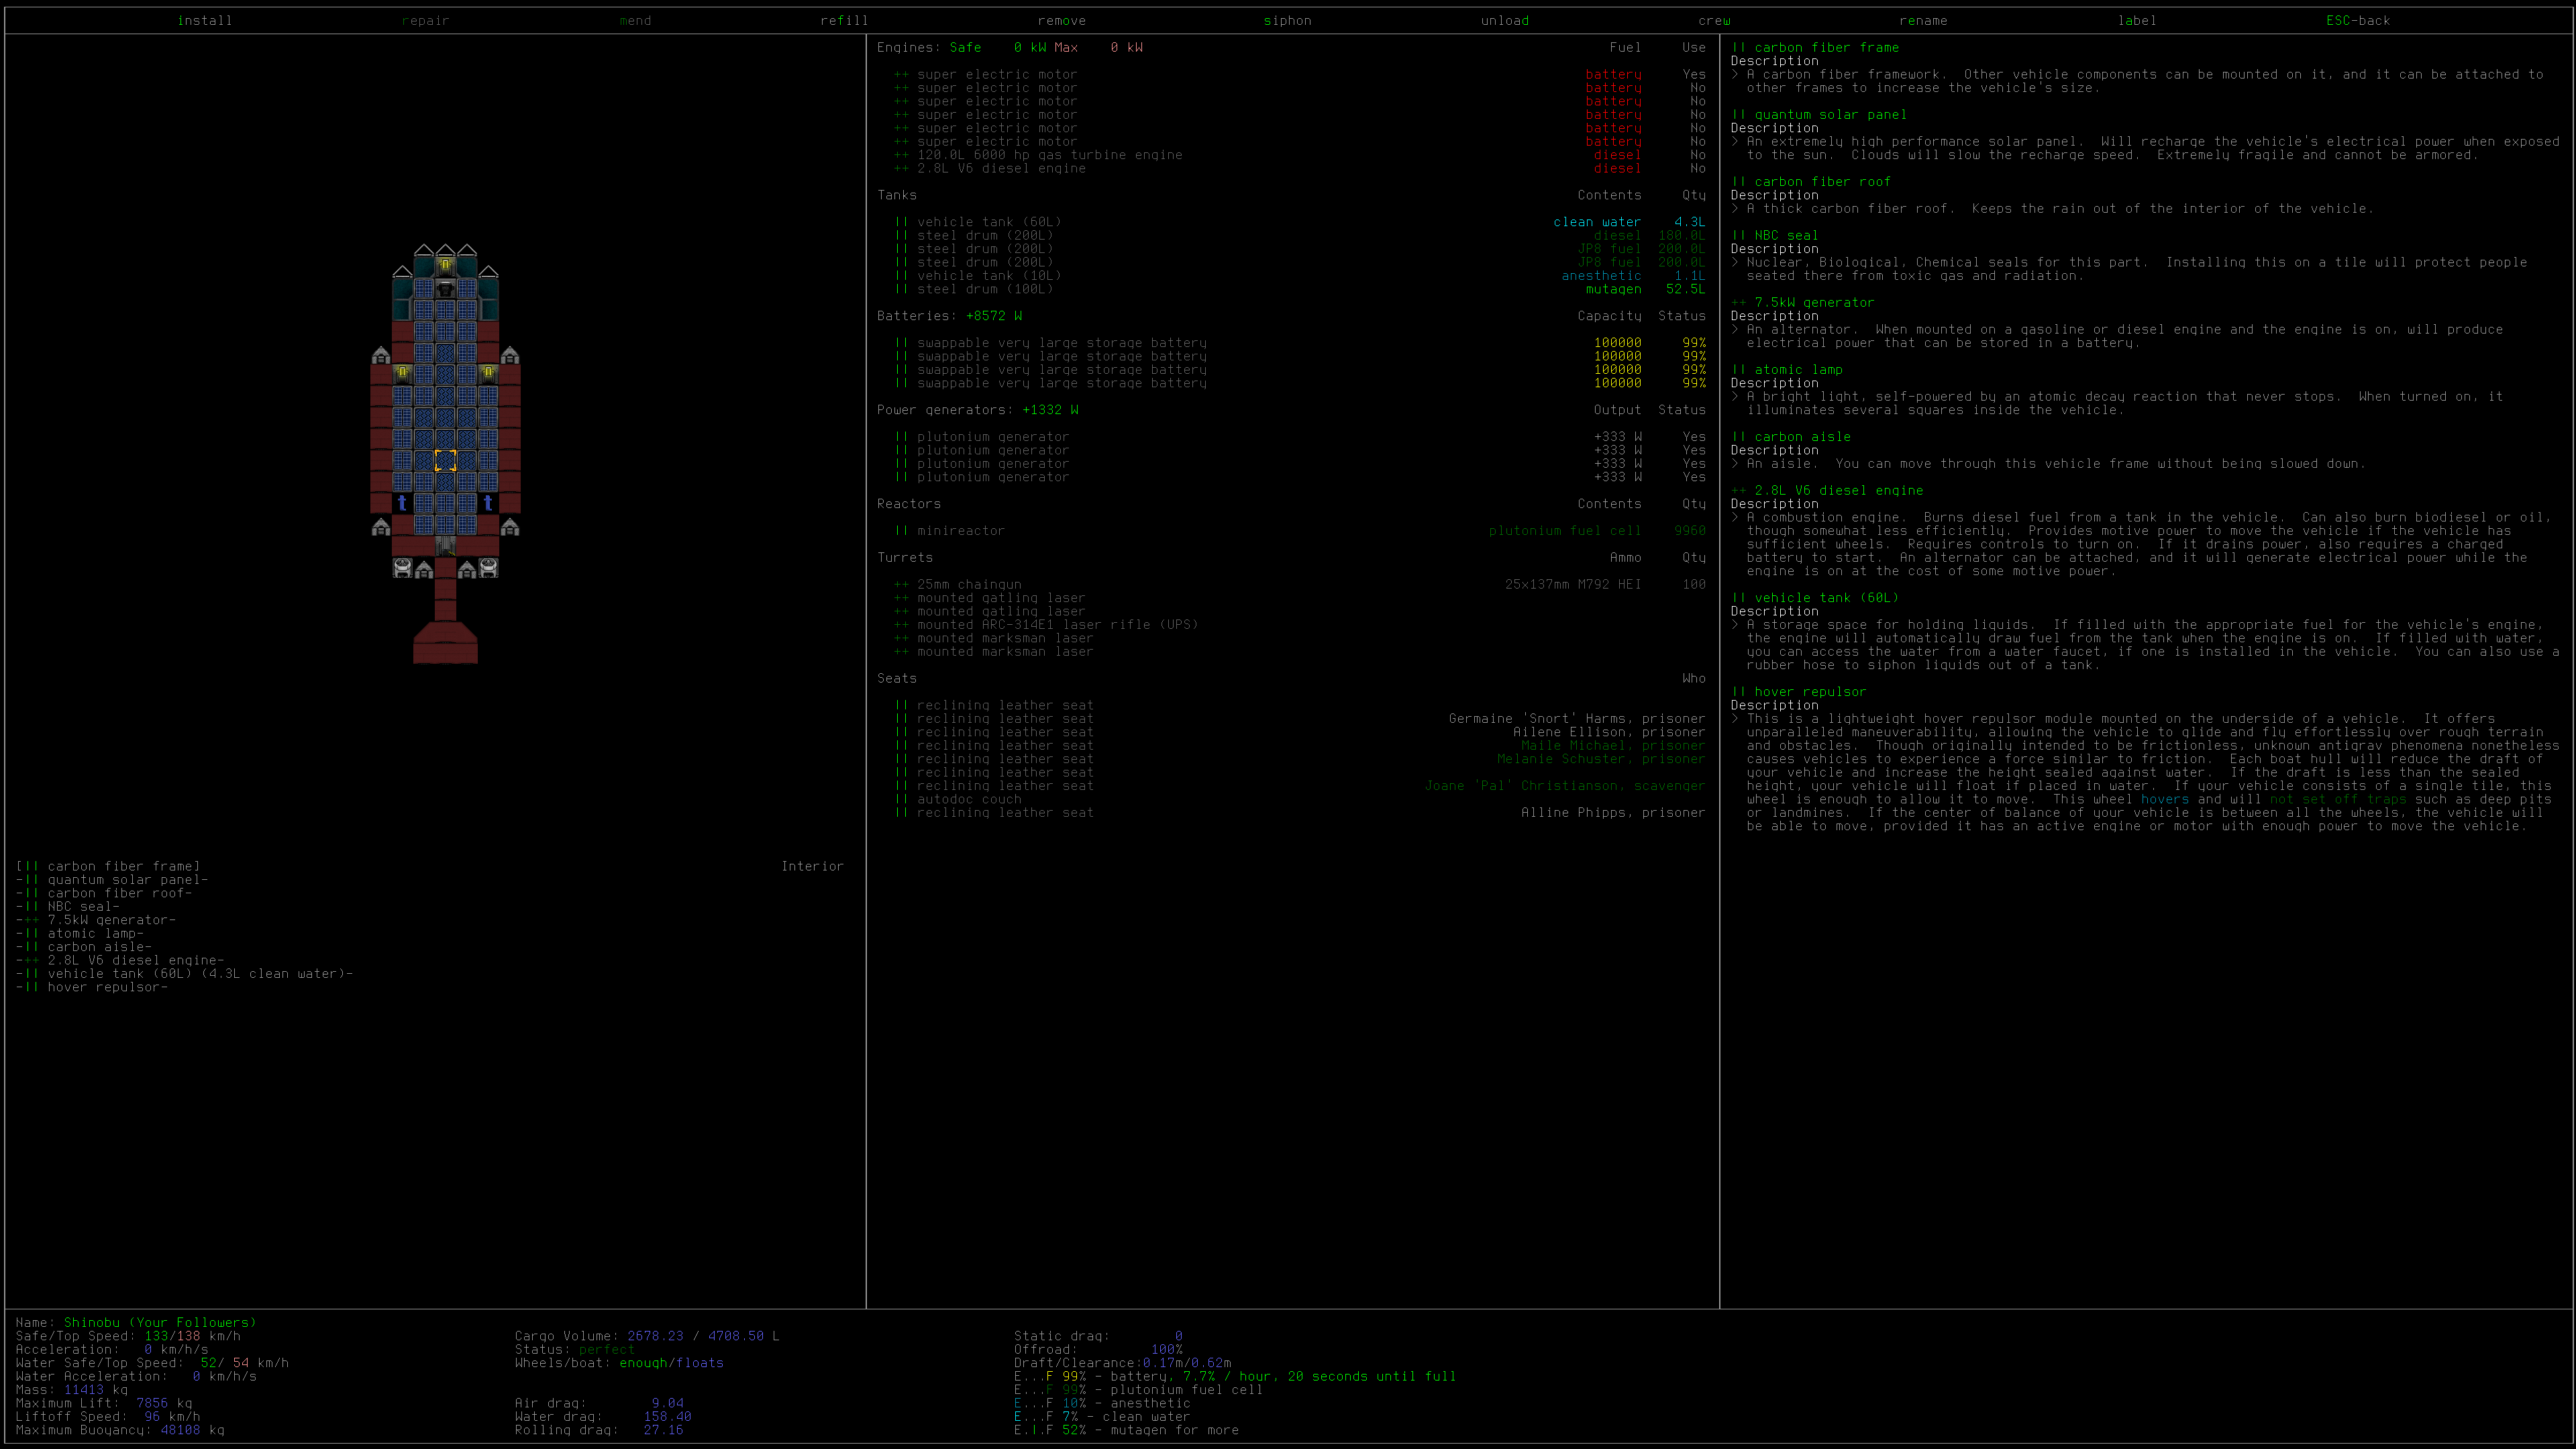Image resolution: width=2576 pixels, height=1449 pixels.
Task: Select the rightmost of three pointed nose tiles
Action: pos(467,250)
